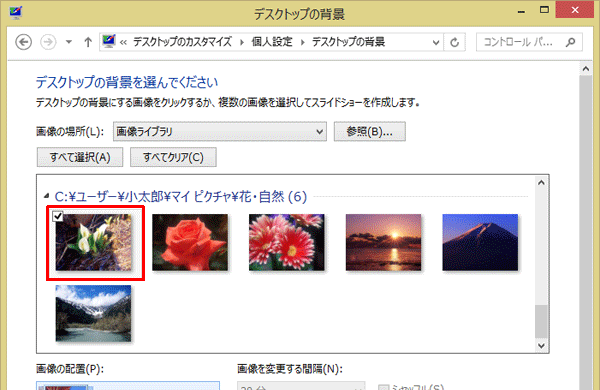Focus the コントロール パネル search field
This screenshot has width=600, height=390.
tap(529, 42)
